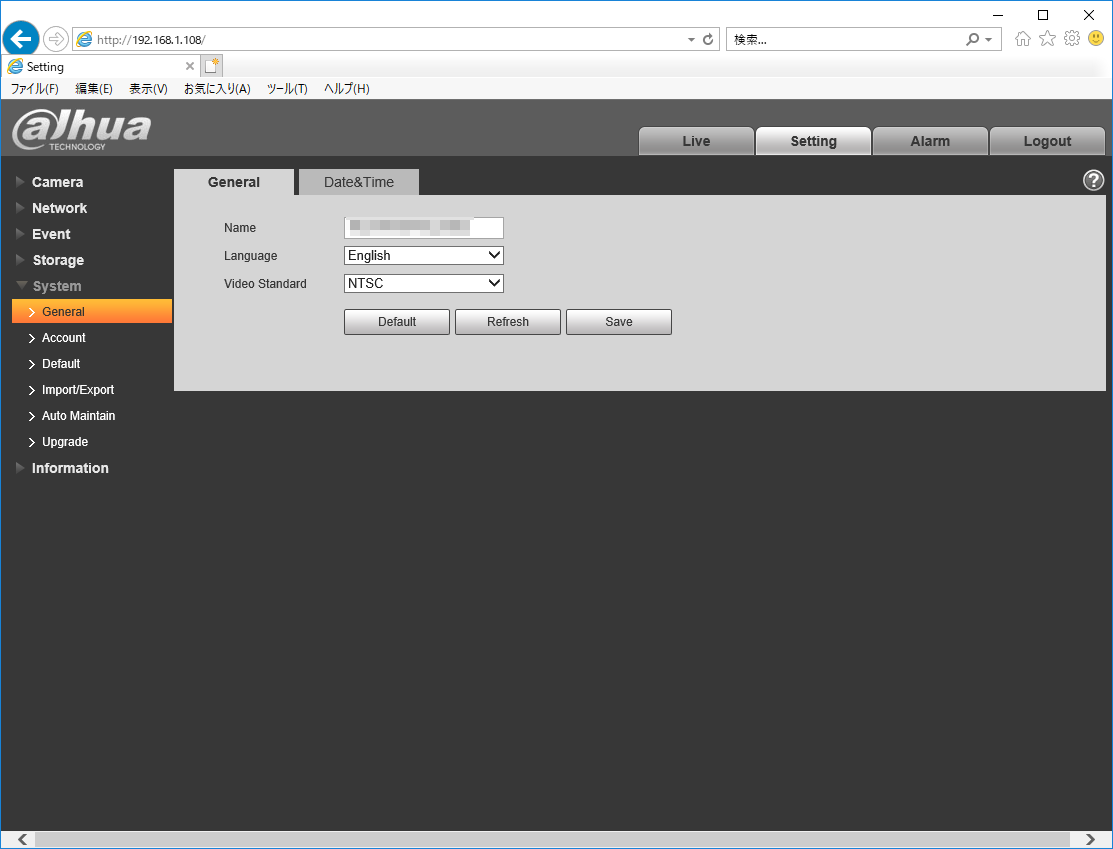
Task: Open the address bar history dropdown arrow
Action: pyautogui.click(x=691, y=40)
